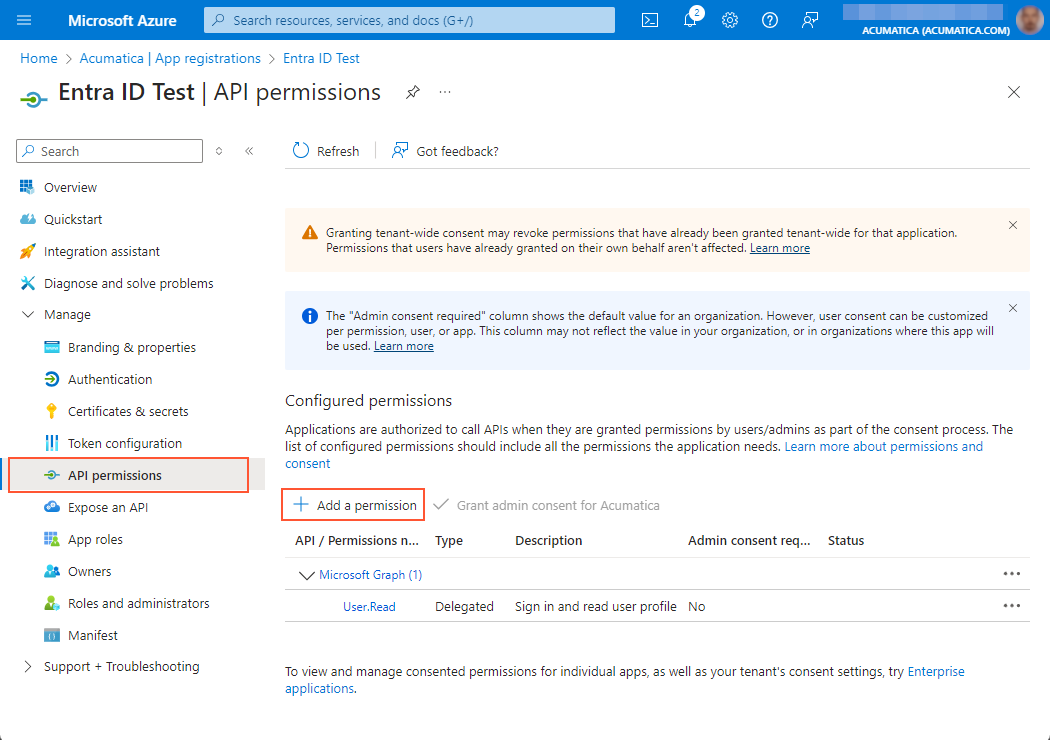
Task: Collapse the left navigation pane
Action: click(x=249, y=151)
